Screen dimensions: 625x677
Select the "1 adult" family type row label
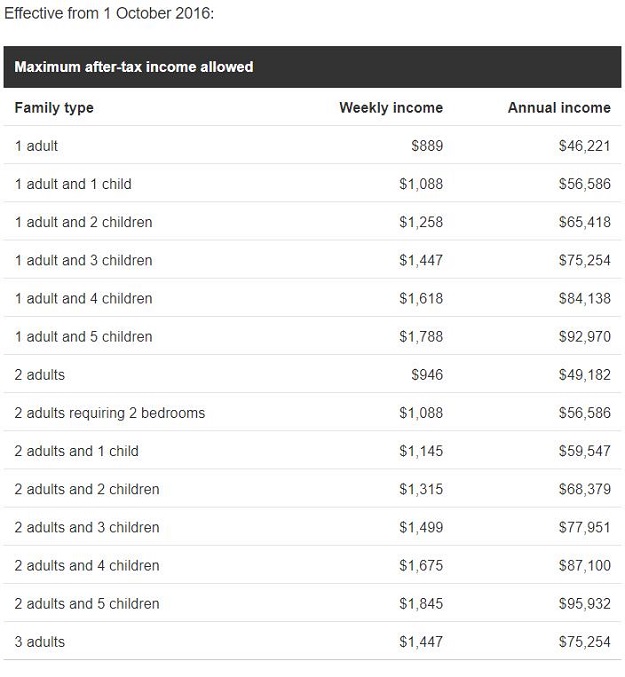[x=36, y=146]
